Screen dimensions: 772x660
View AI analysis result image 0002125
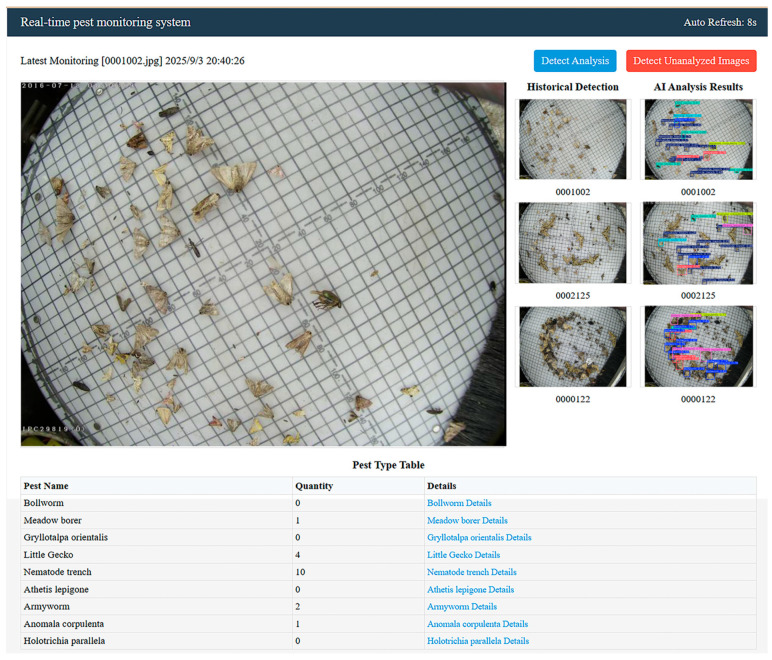pos(698,243)
